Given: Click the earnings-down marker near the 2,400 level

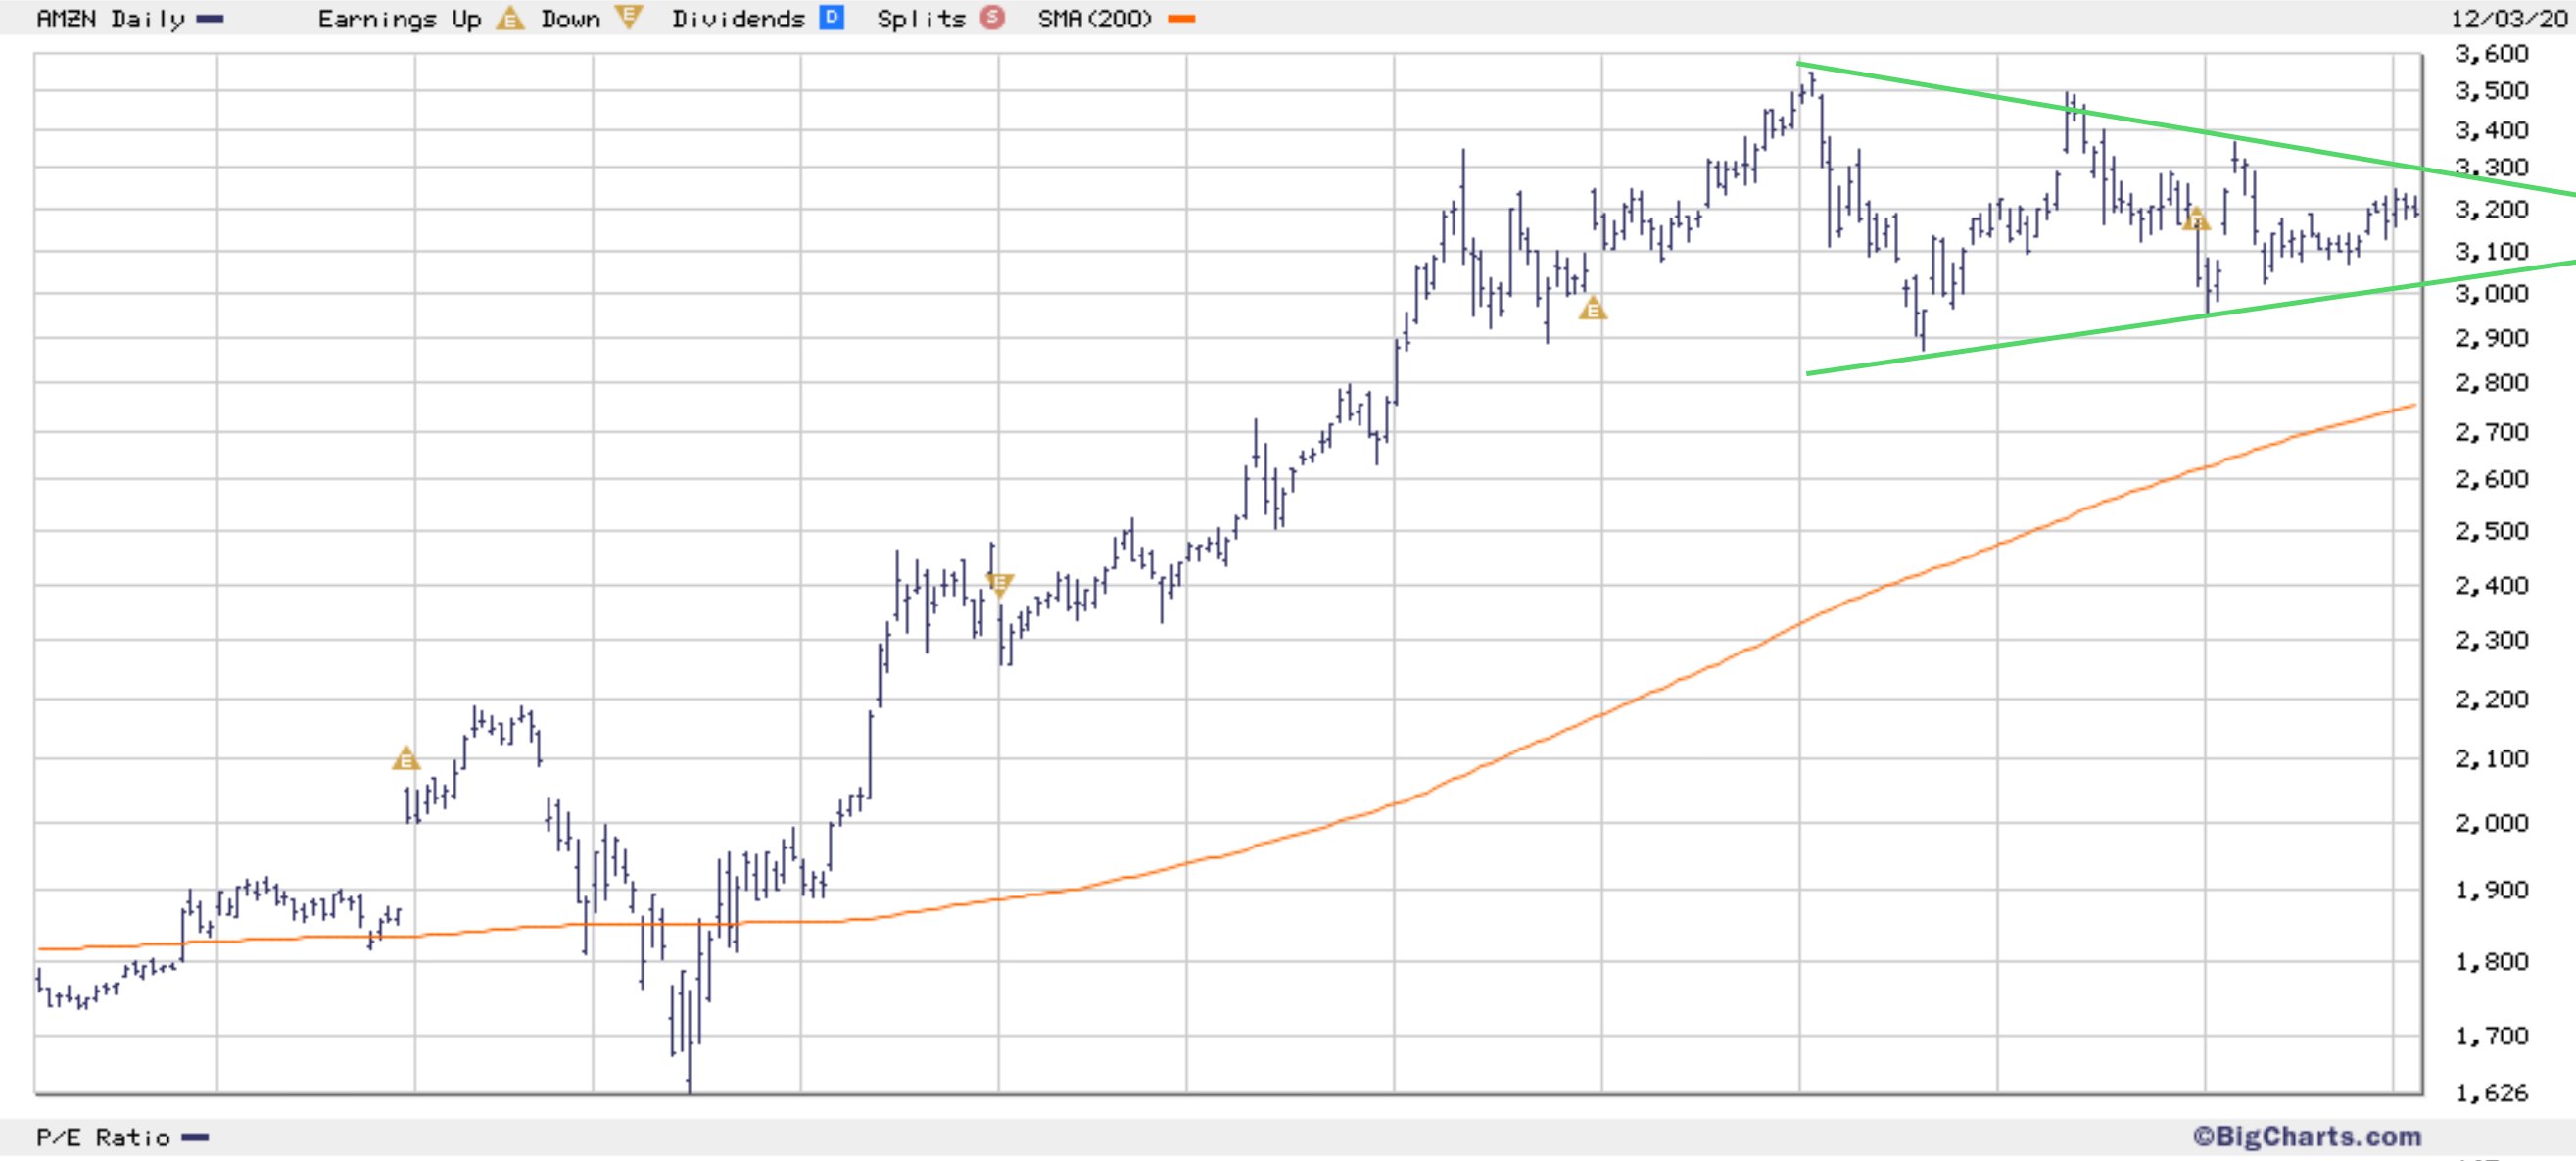Looking at the screenshot, I should click(1000, 583).
